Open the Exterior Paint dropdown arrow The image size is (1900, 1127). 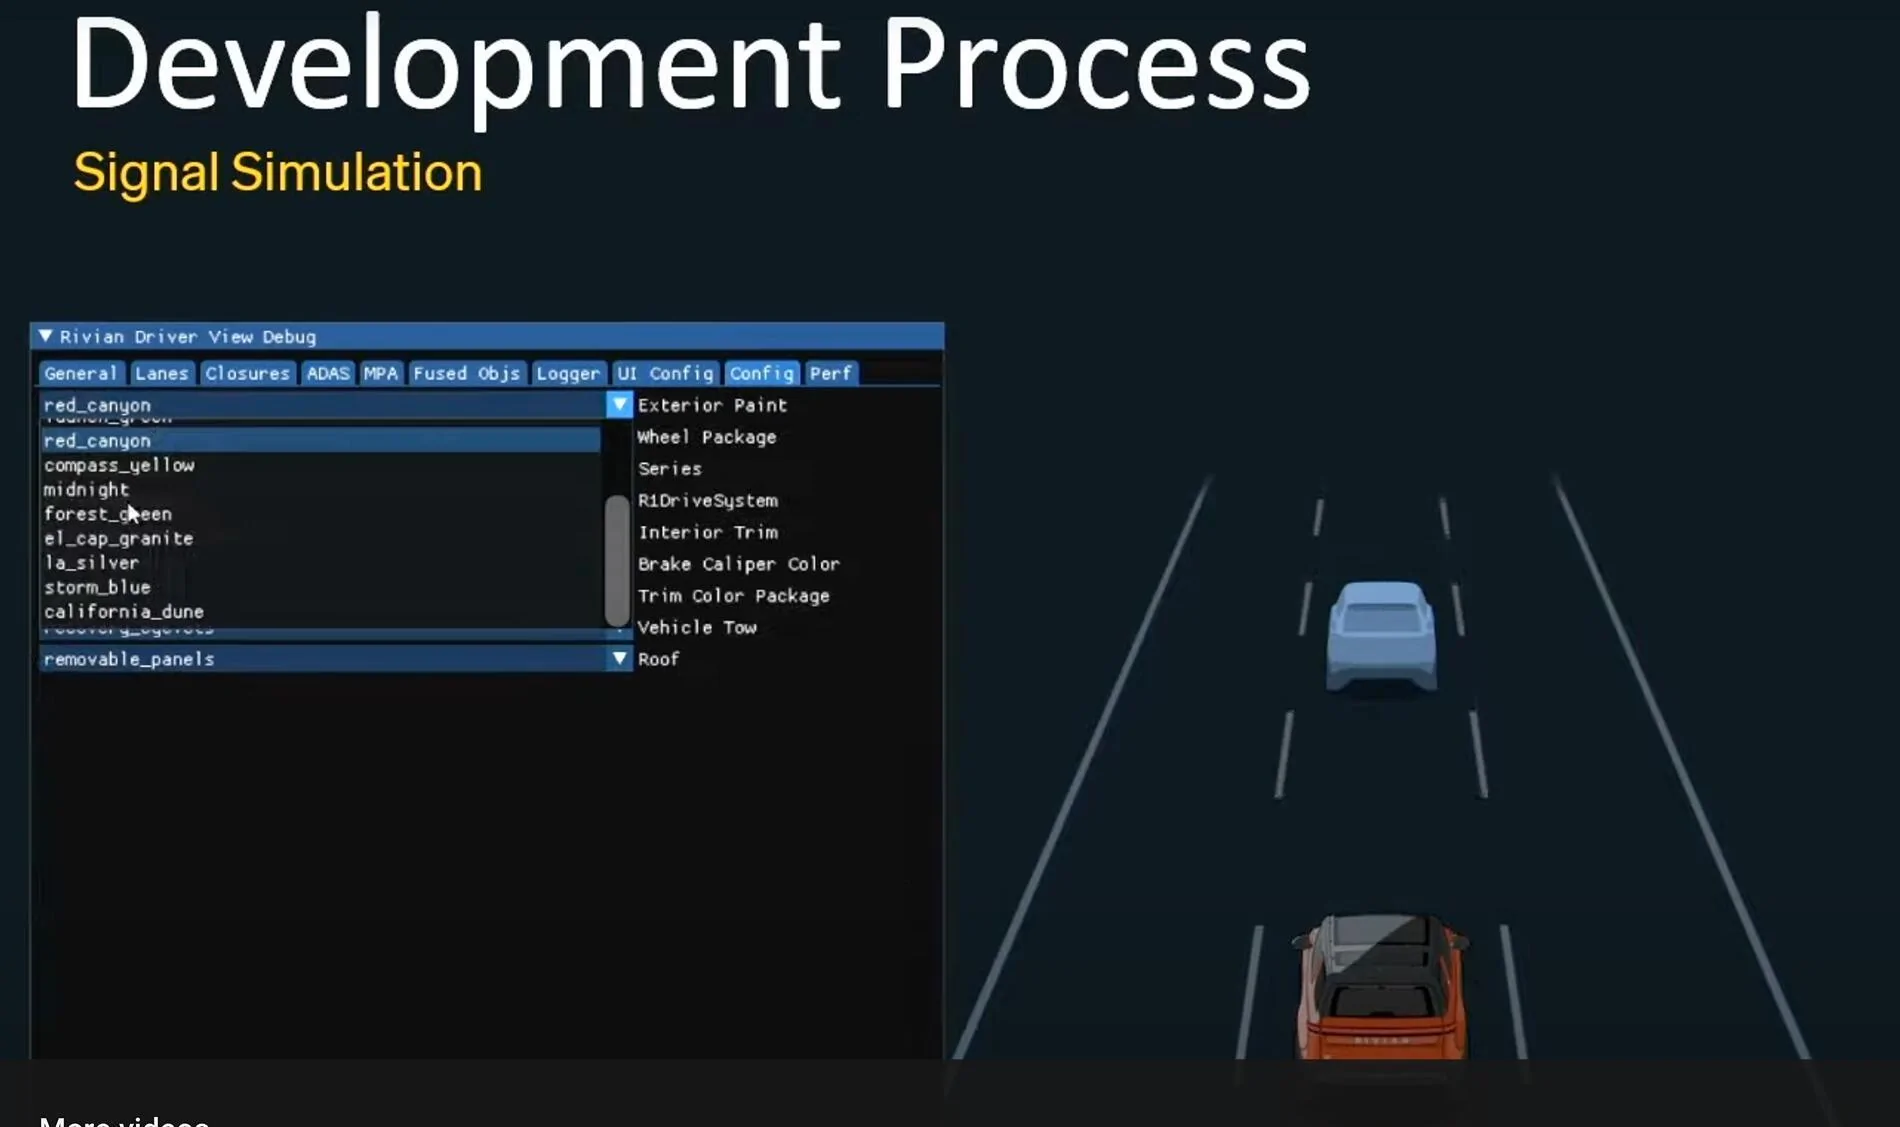point(619,405)
